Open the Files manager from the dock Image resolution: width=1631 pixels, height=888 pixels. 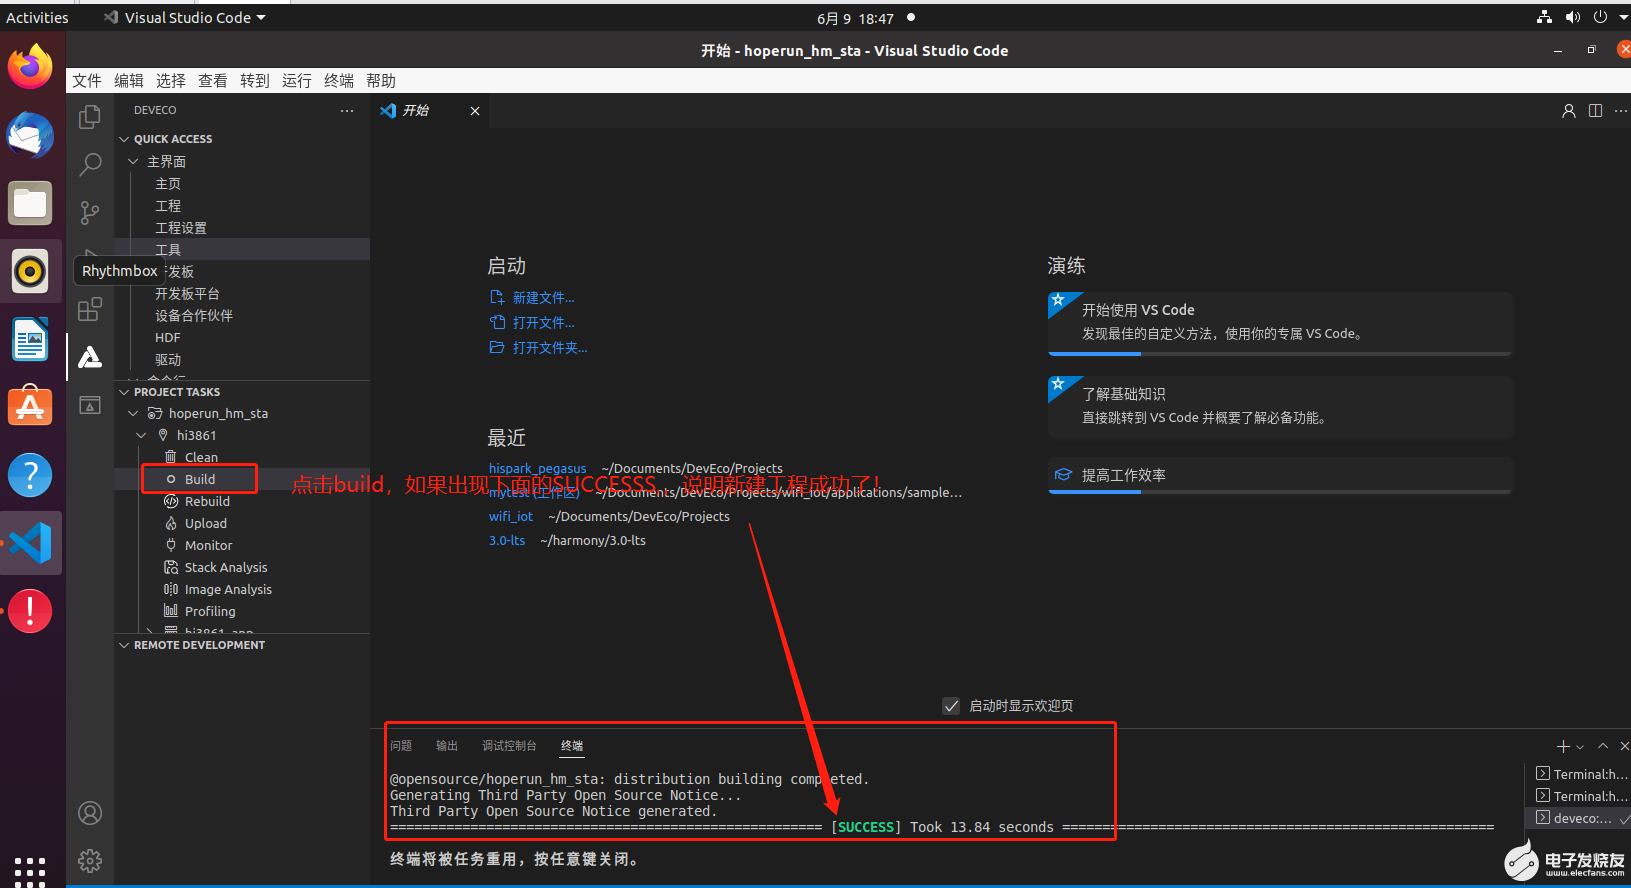[30, 203]
